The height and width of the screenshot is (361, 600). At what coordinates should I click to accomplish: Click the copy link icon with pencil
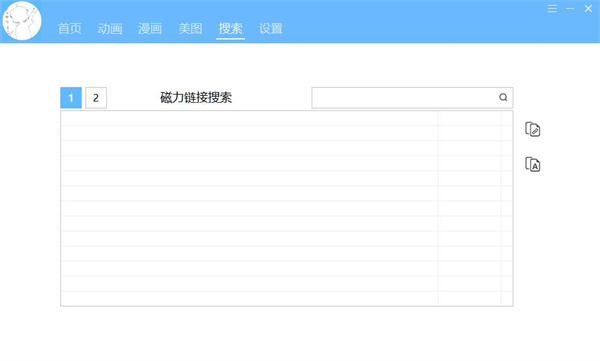coord(532,129)
